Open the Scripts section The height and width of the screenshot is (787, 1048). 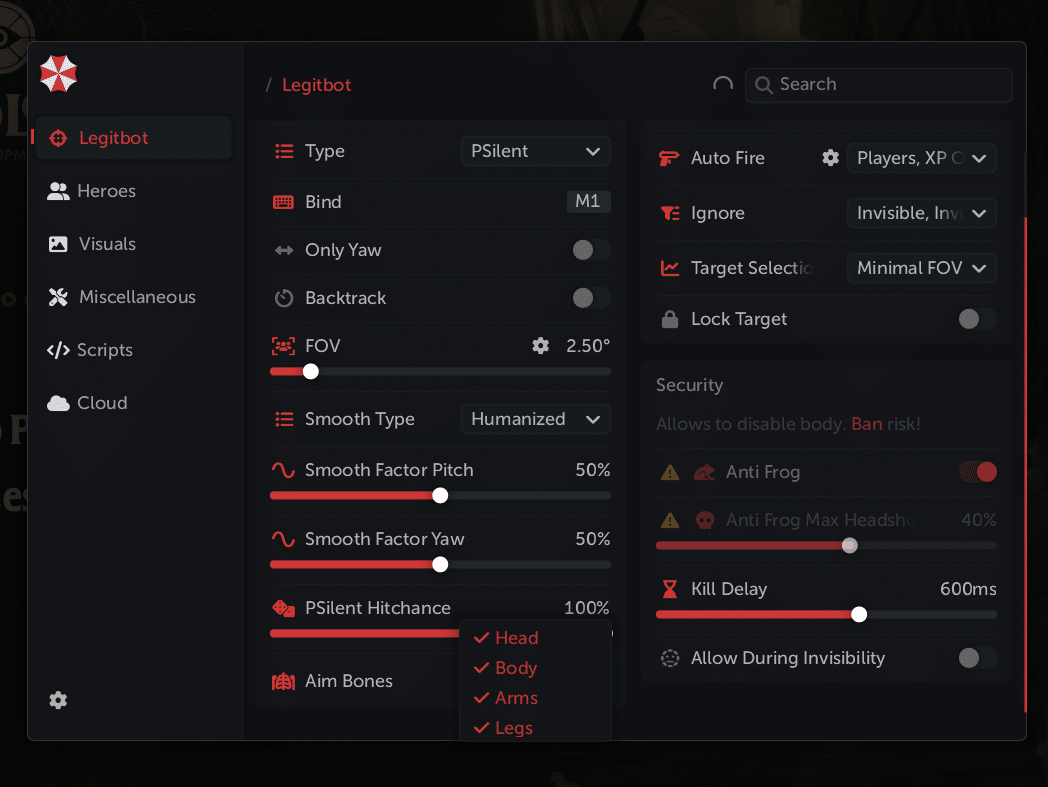pyautogui.click(x=104, y=350)
